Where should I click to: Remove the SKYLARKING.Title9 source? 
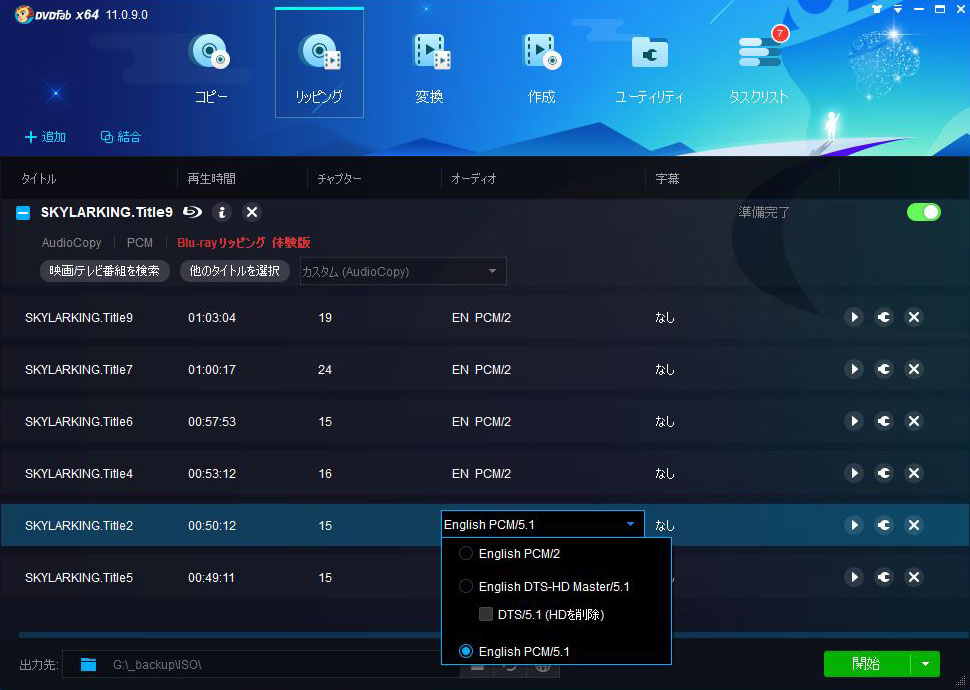coord(252,213)
